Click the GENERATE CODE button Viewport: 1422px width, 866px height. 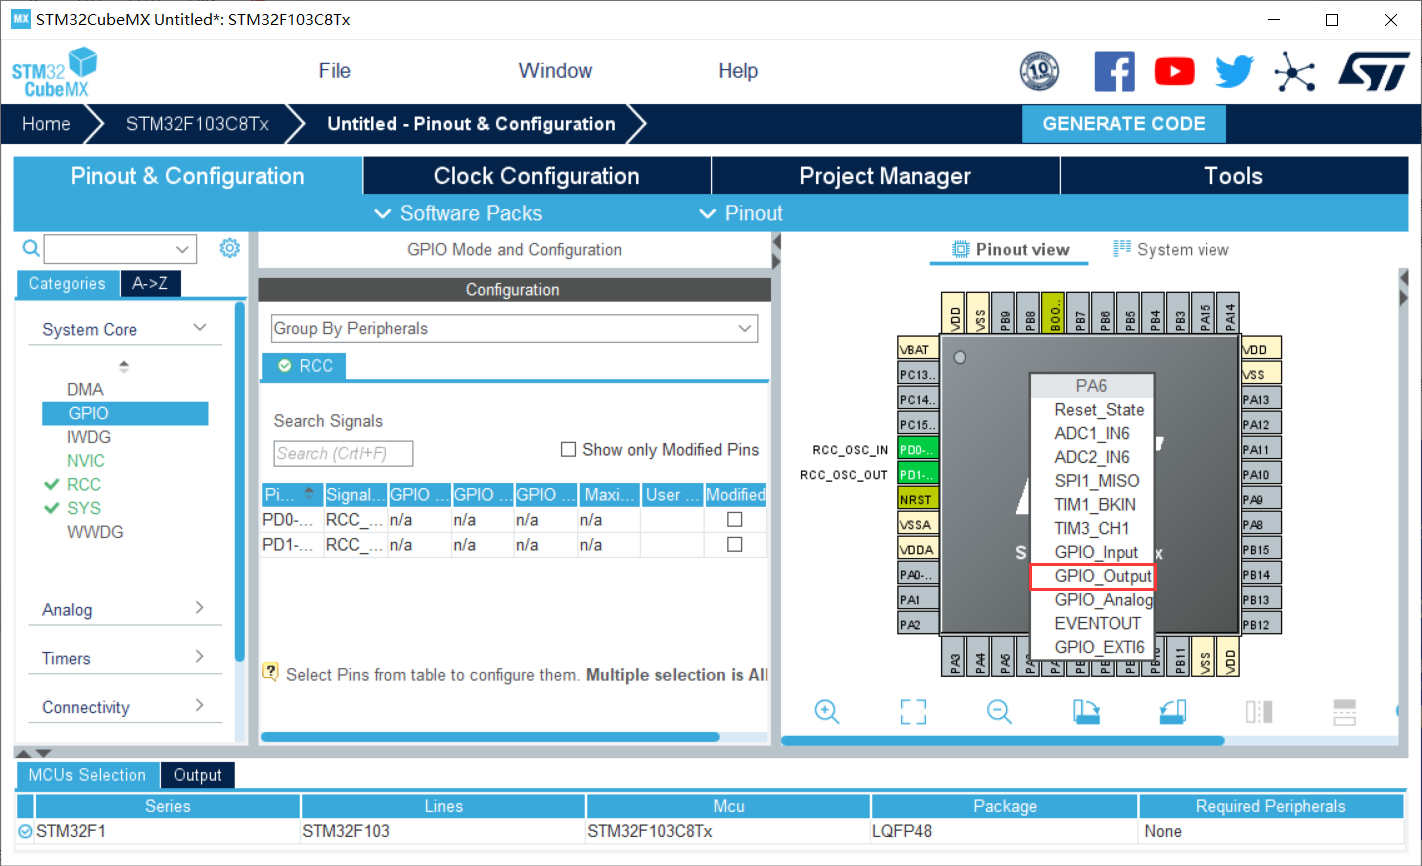pos(1124,124)
